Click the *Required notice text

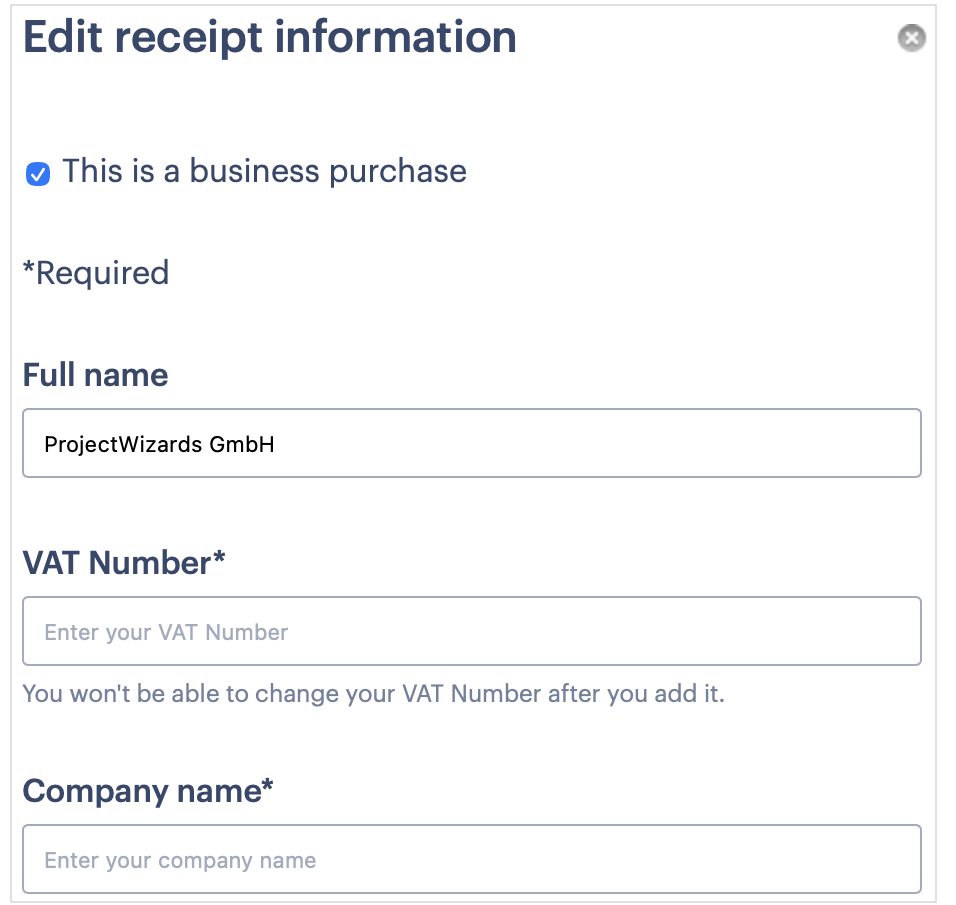(95, 273)
